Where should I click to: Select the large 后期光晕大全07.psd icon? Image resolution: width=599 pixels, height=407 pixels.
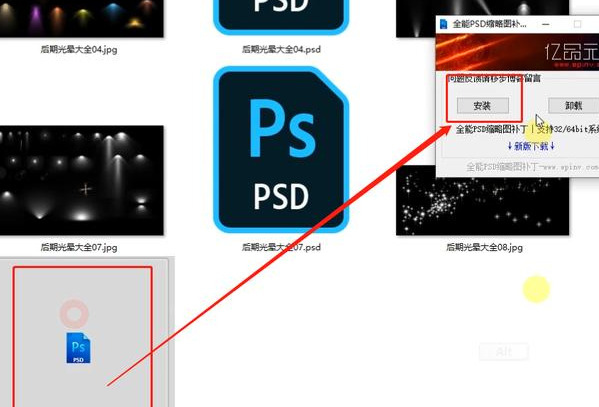click(x=281, y=149)
